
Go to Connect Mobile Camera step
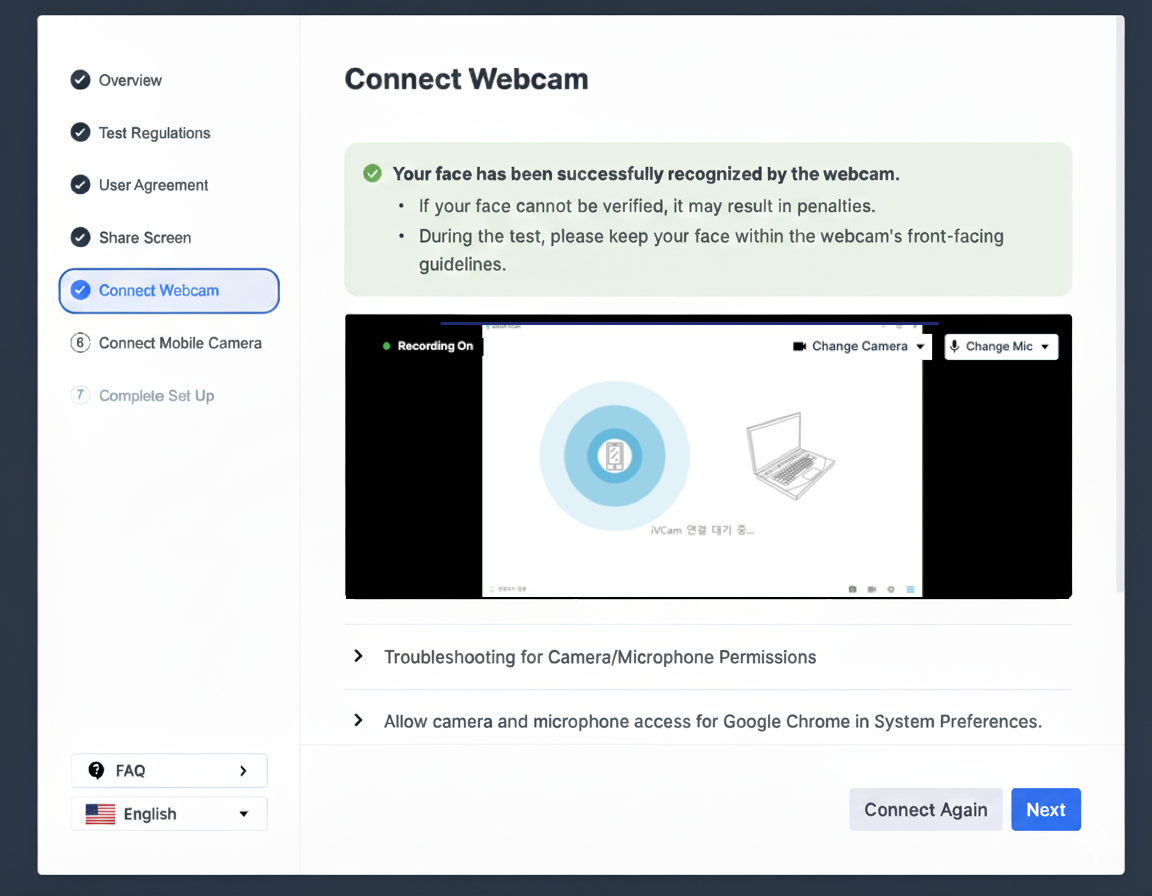click(x=180, y=343)
